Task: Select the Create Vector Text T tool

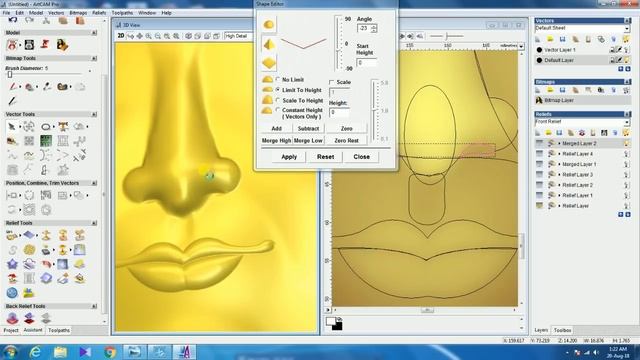Action: (x=63, y=127)
